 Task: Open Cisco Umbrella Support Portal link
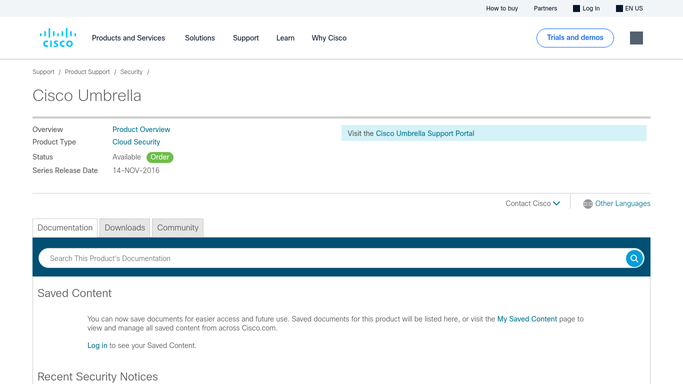pos(425,133)
